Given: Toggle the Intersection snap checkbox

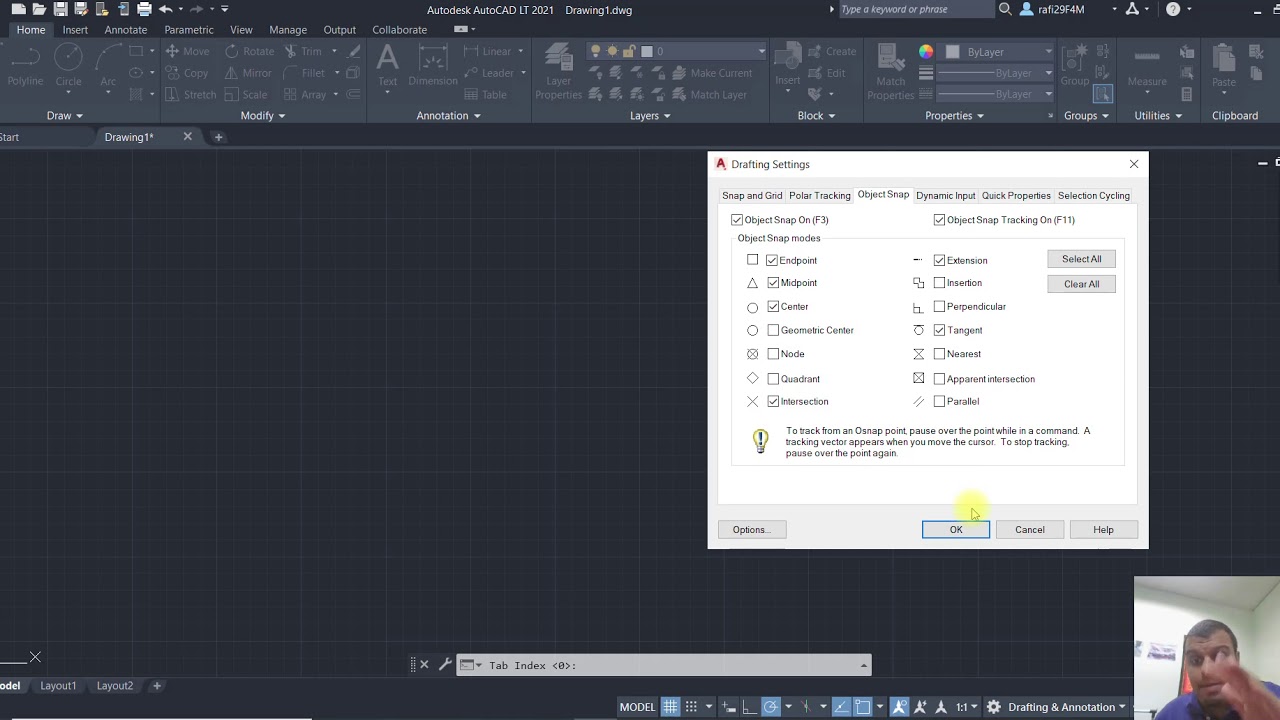Looking at the screenshot, I should tap(773, 401).
